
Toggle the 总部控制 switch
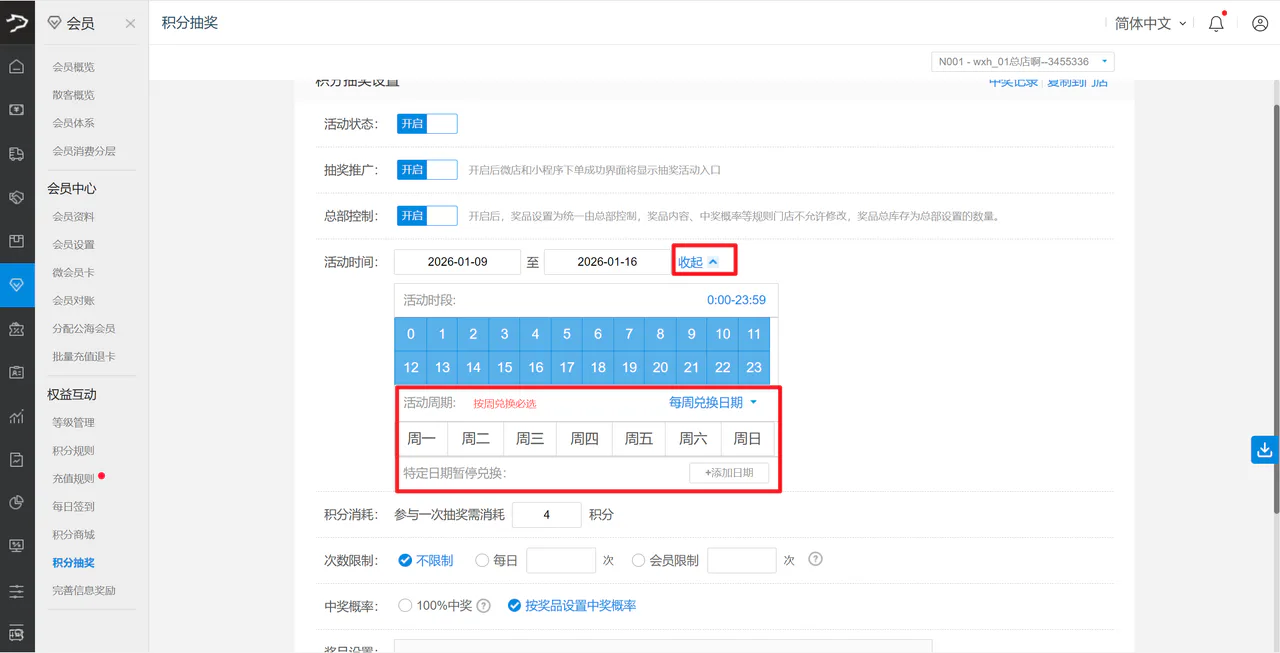pyautogui.click(x=427, y=216)
